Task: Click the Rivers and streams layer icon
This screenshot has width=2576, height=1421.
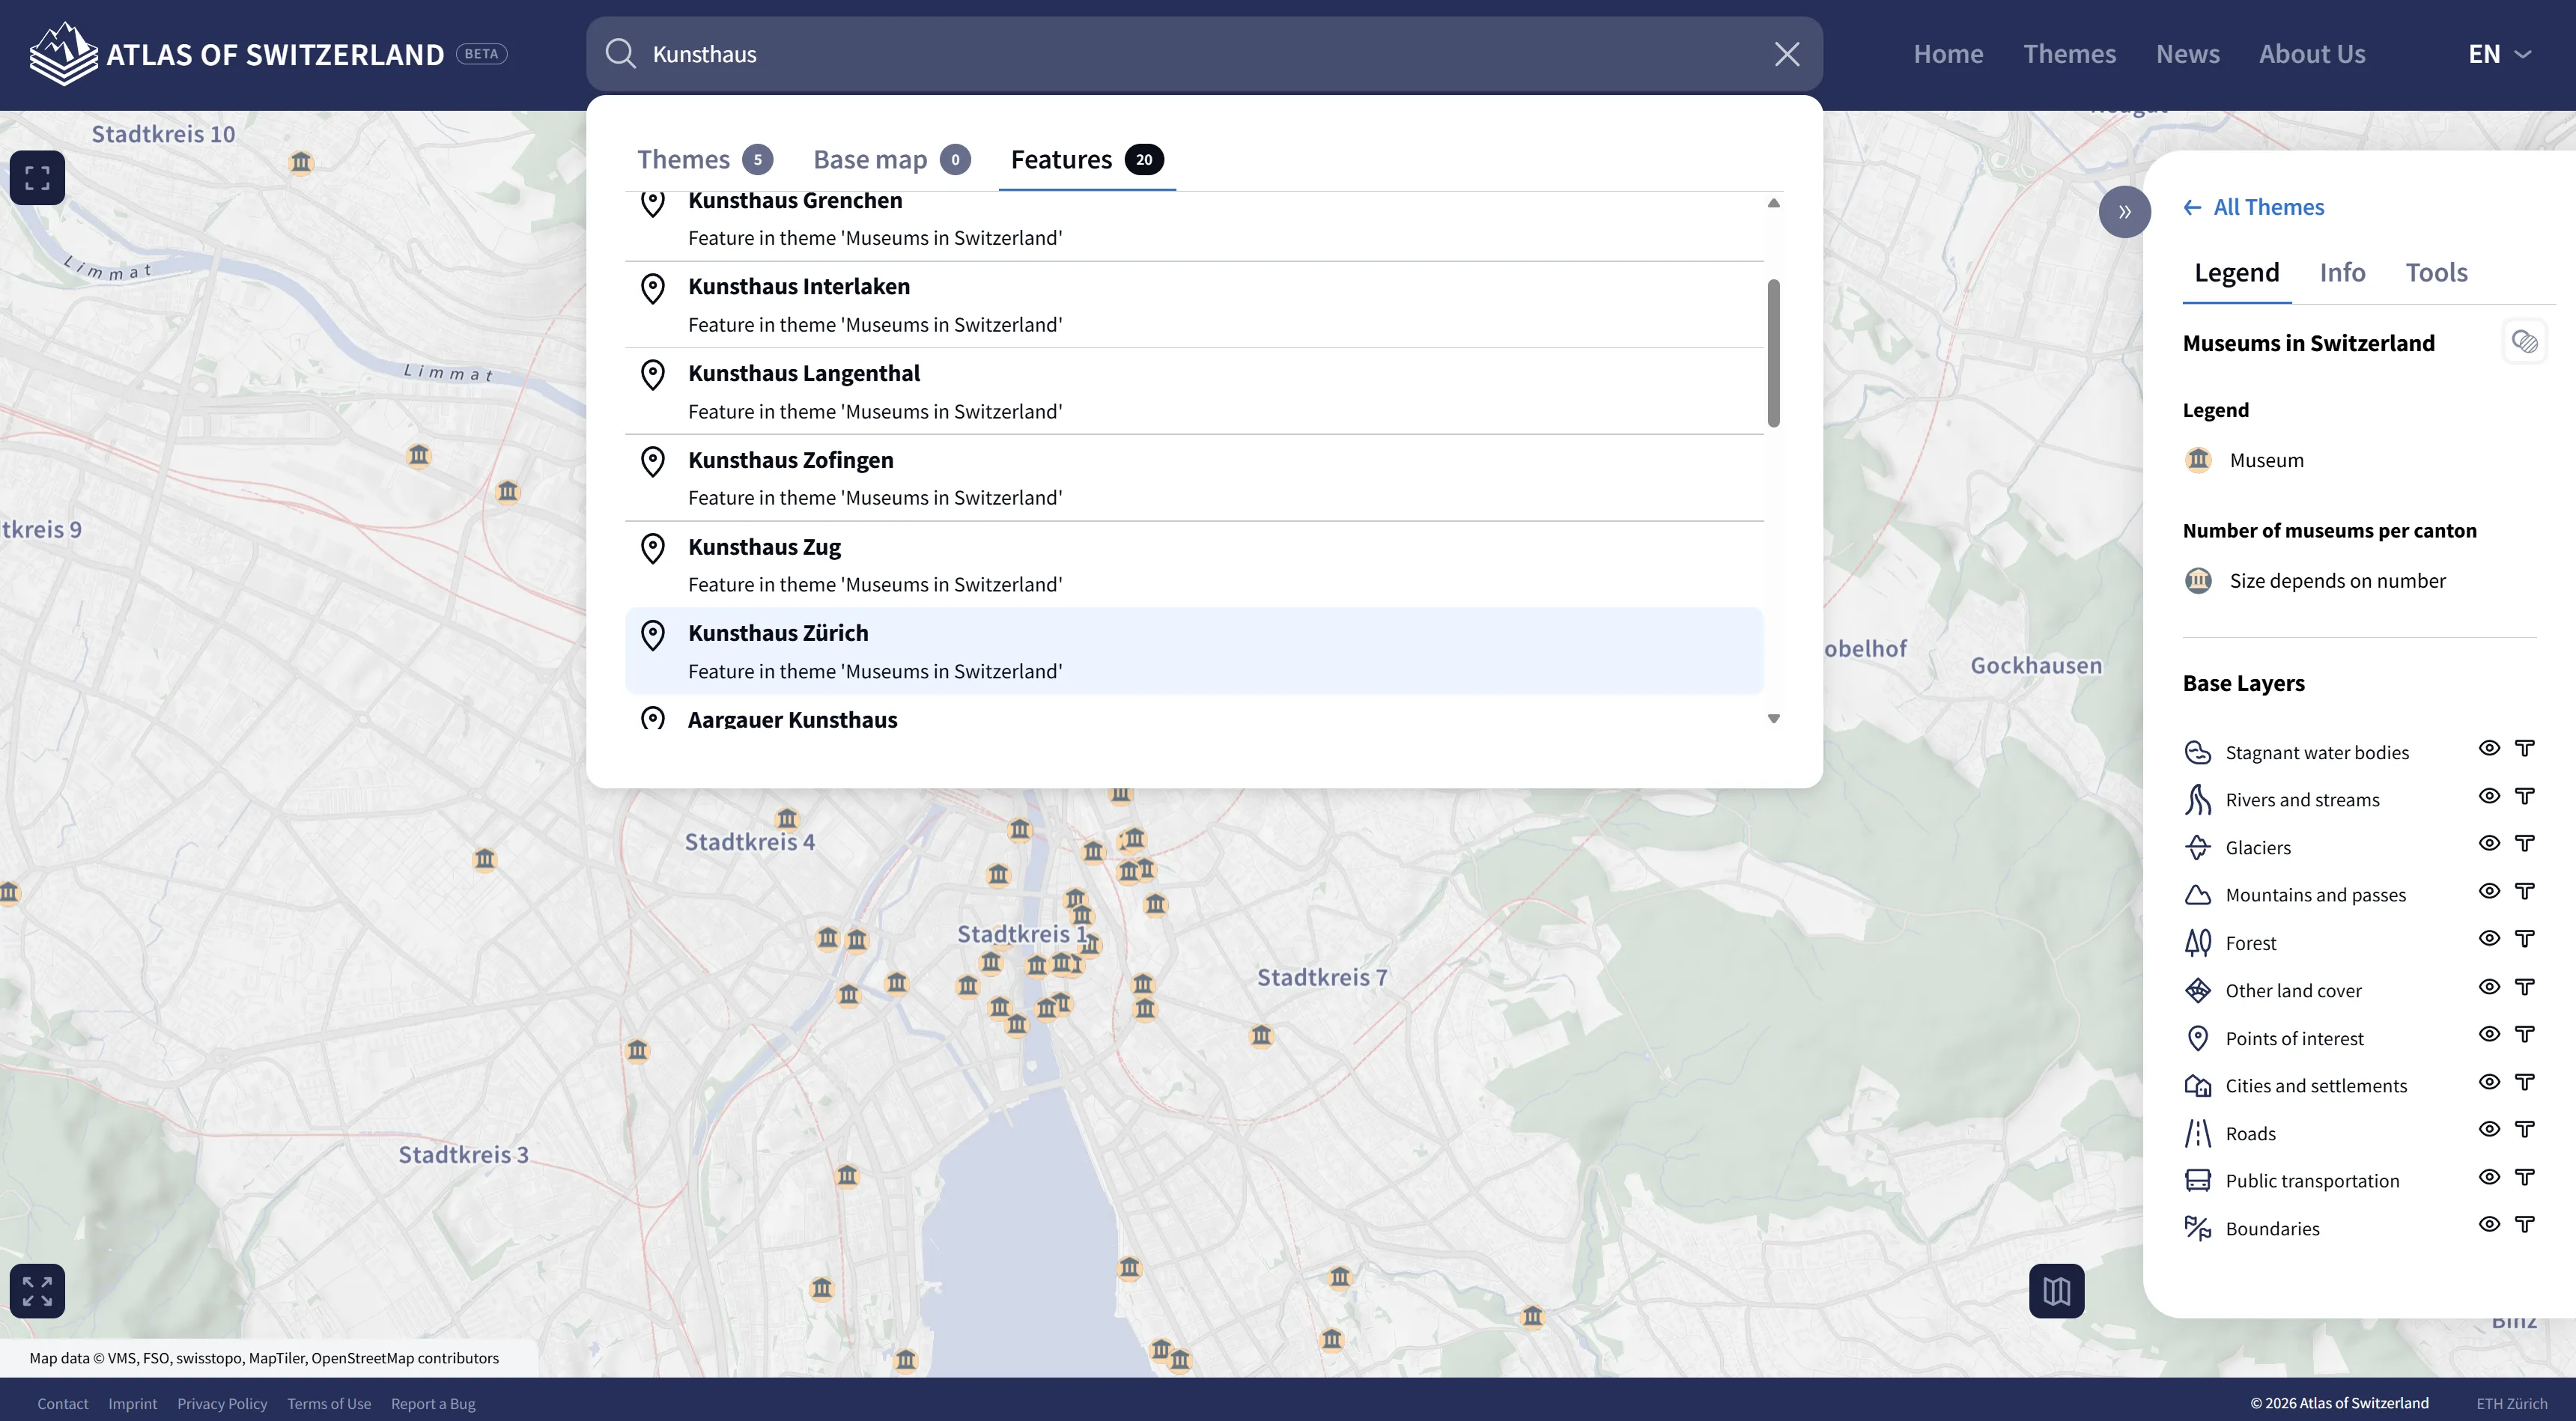Action: [x=2197, y=800]
